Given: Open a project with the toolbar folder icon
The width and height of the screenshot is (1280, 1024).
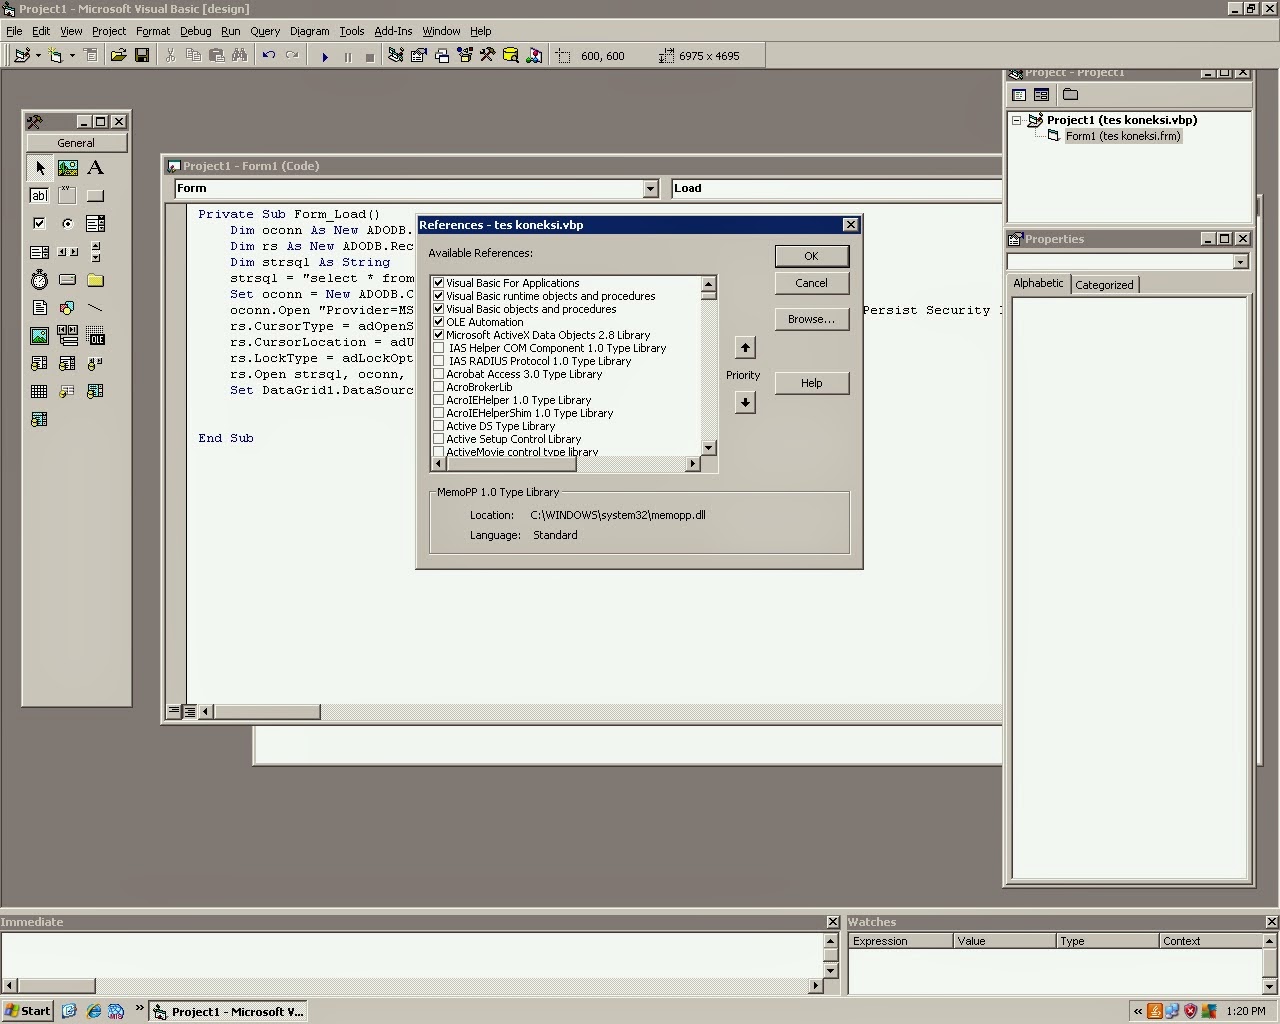Looking at the screenshot, I should pyautogui.click(x=118, y=56).
